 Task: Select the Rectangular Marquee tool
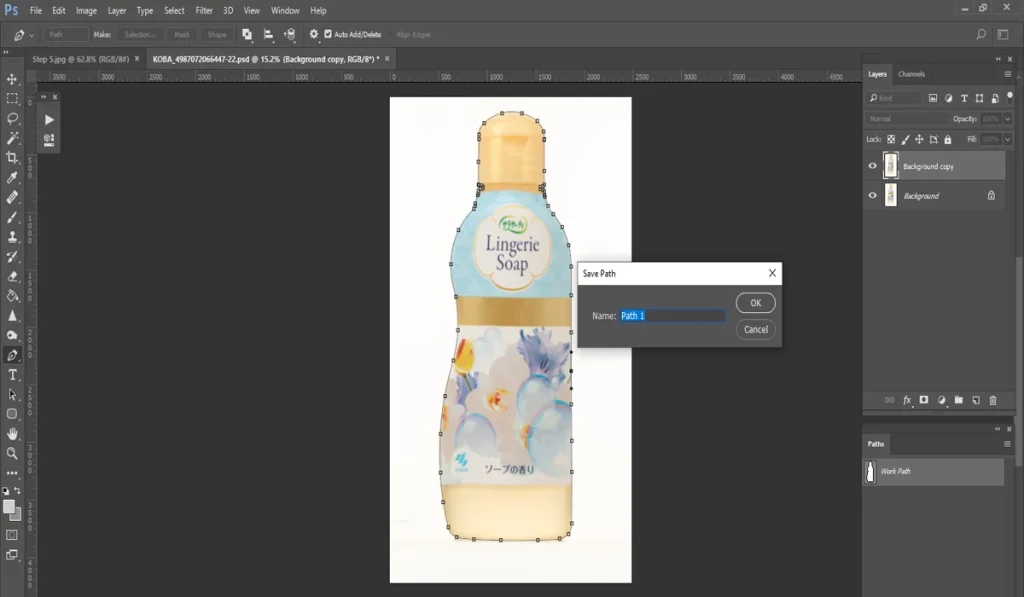(12, 99)
